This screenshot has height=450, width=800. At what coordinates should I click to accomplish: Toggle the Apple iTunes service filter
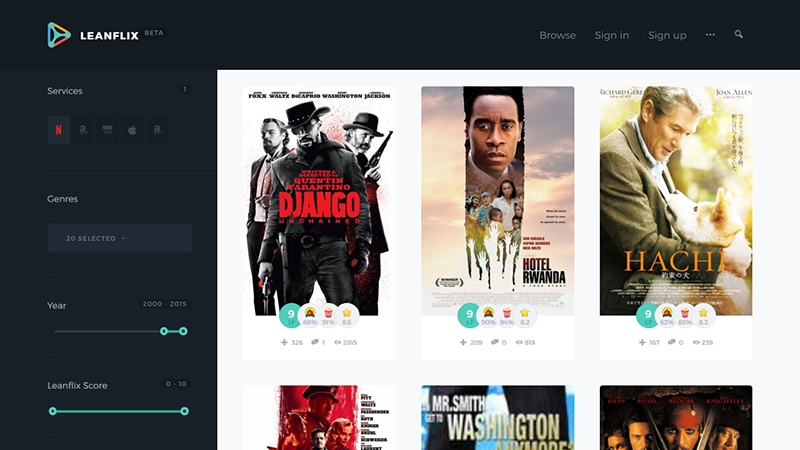pyautogui.click(x=132, y=130)
